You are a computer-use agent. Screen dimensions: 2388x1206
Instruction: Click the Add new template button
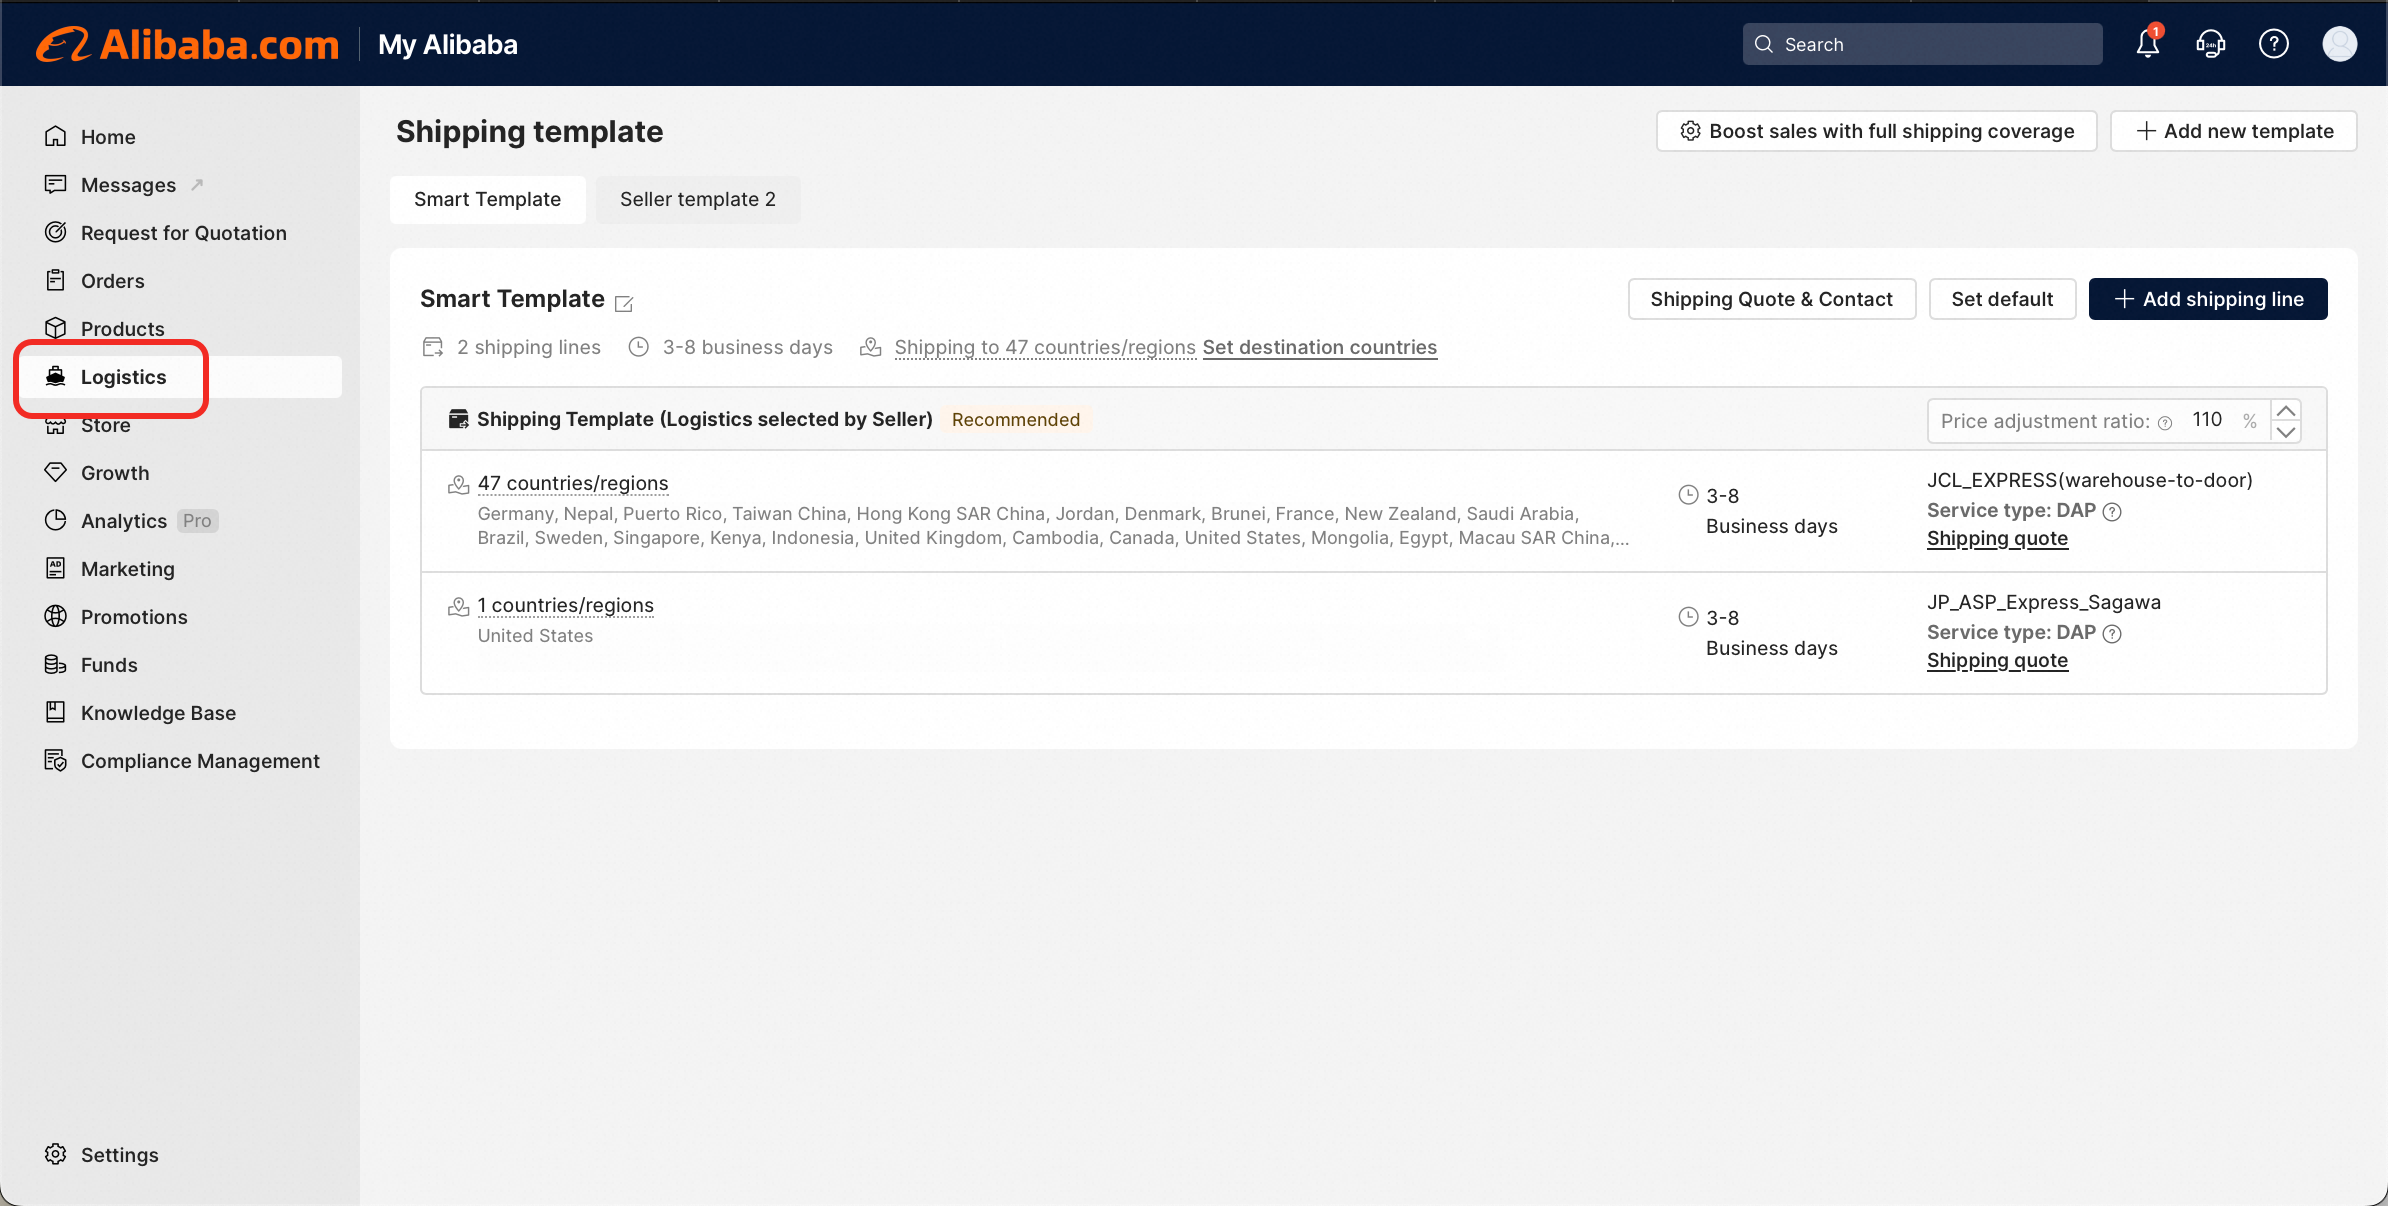pyautogui.click(x=2234, y=131)
